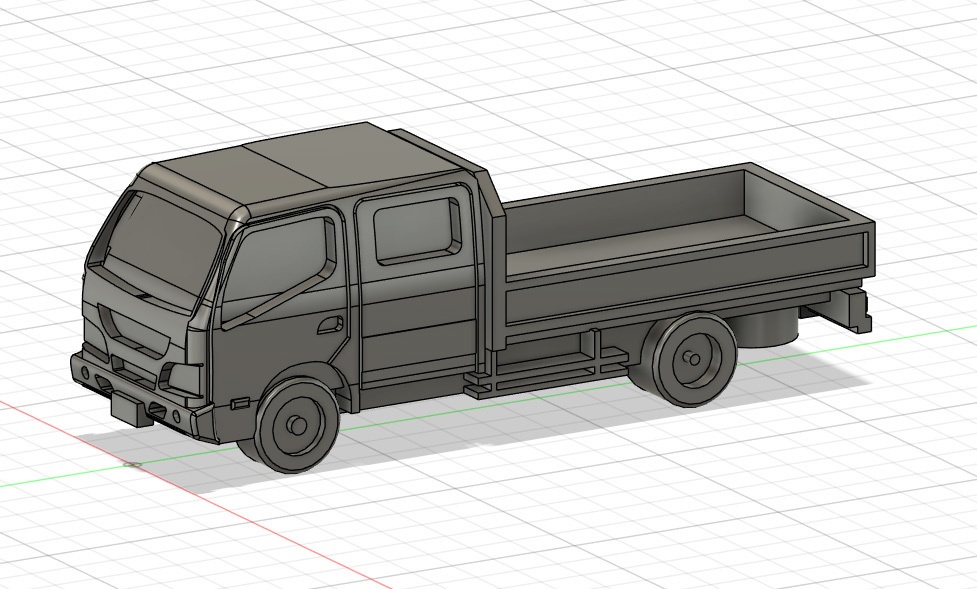Select the side marker light on fender
This screenshot has width=977, height=589.
tap(239, 403)
